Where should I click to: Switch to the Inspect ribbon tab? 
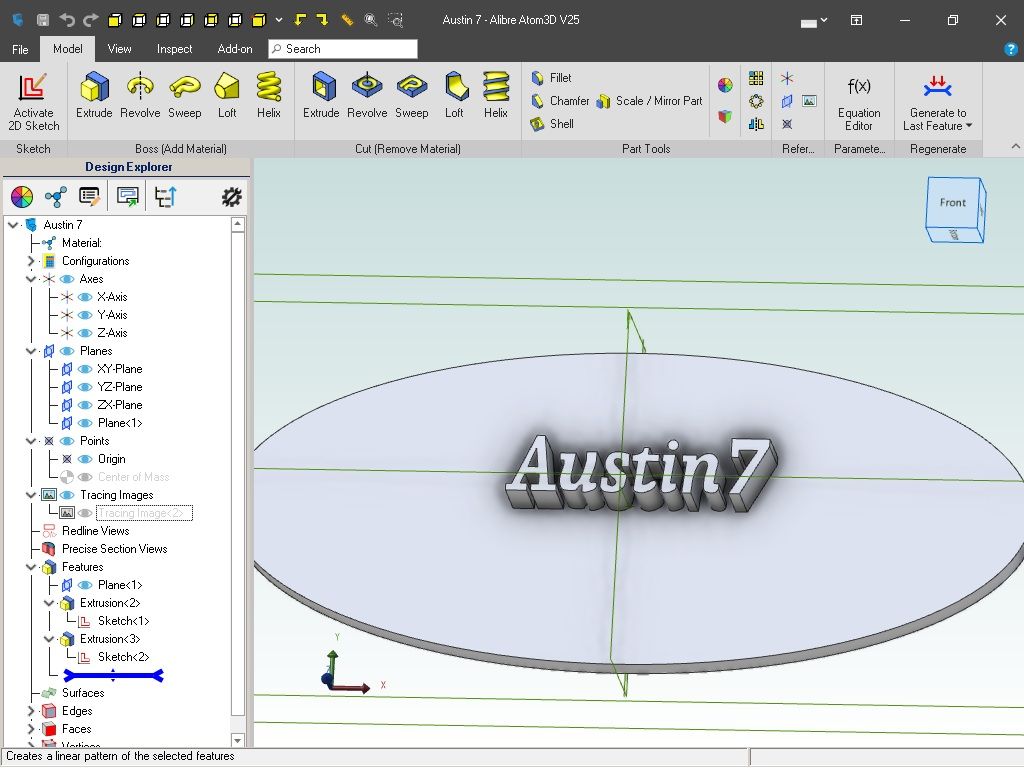pyautogui.click(x=174, y=49)
